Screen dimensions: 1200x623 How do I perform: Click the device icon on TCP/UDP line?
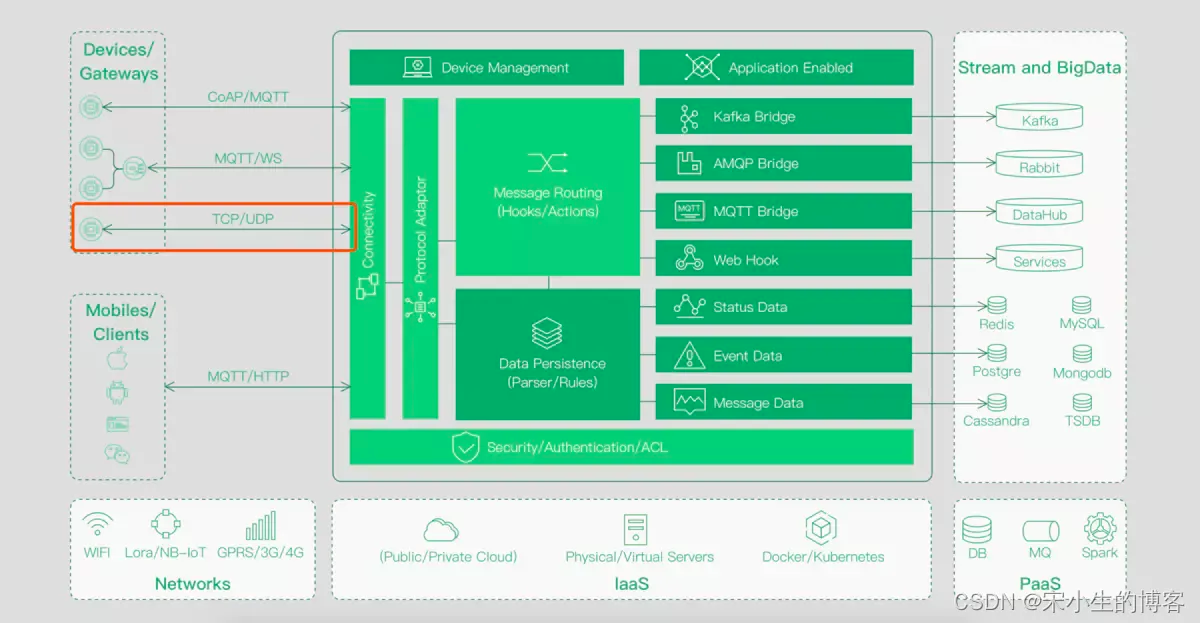click(91, 230)
